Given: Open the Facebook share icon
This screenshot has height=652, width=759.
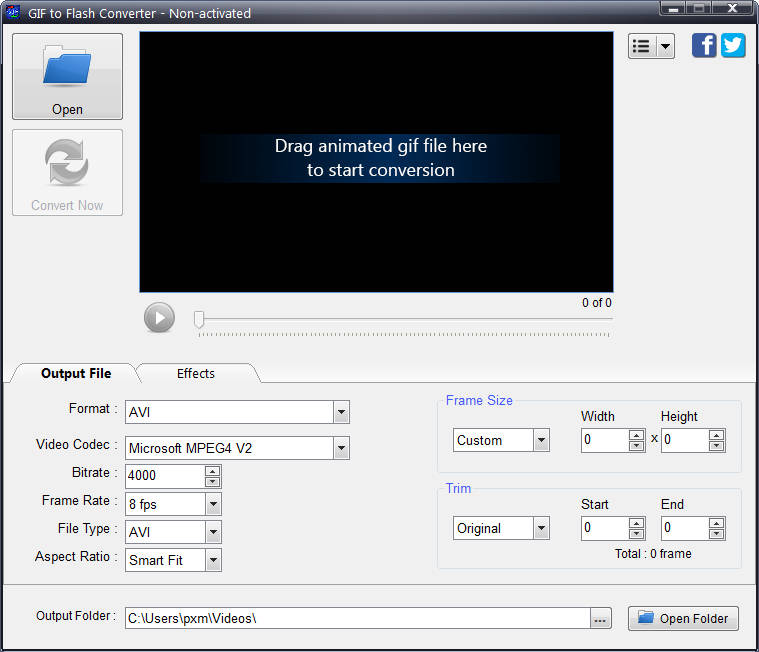Looking at the screenshot, I should tap(704, 45).
